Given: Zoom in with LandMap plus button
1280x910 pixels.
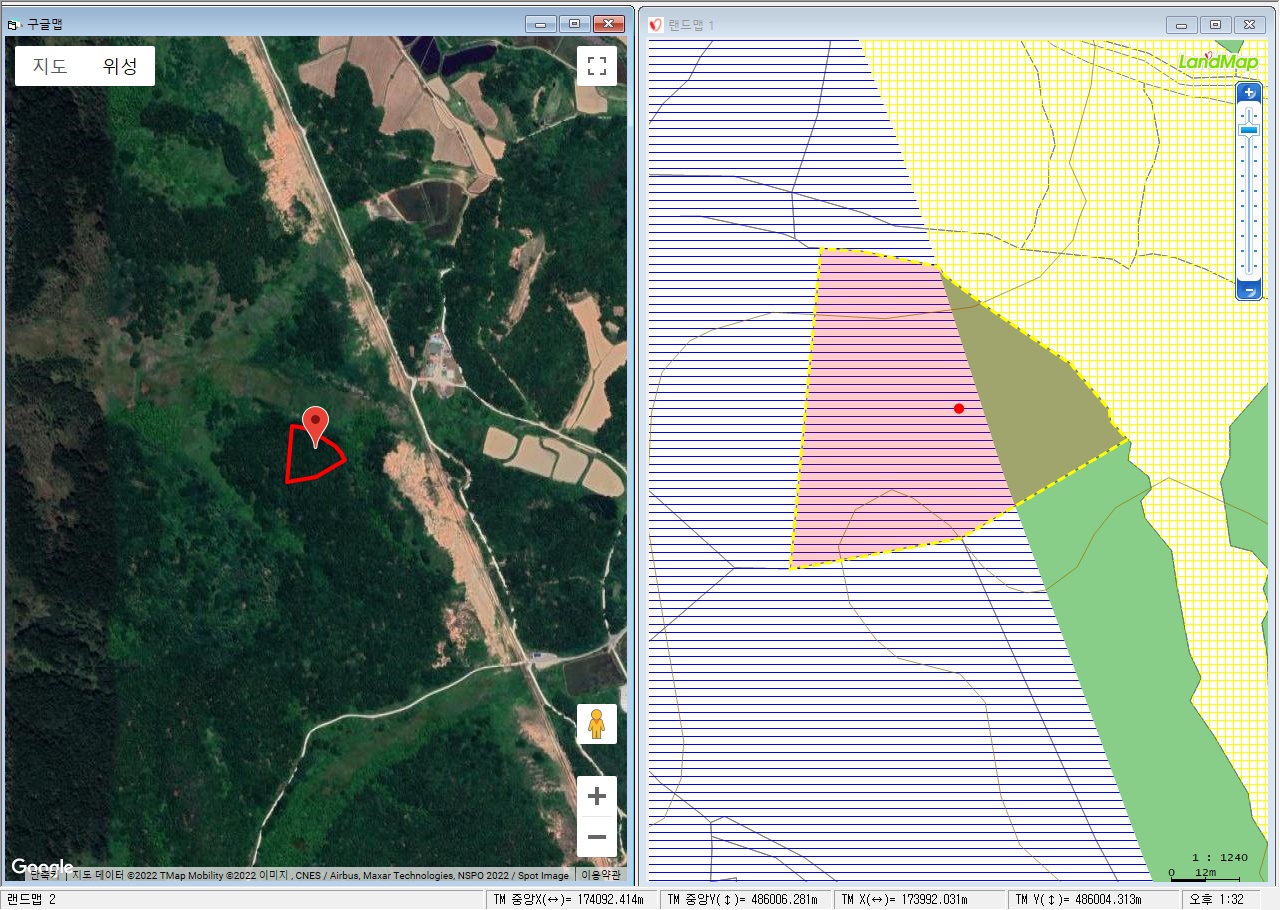Looking at the screenshot, I should coord(1249,93).
